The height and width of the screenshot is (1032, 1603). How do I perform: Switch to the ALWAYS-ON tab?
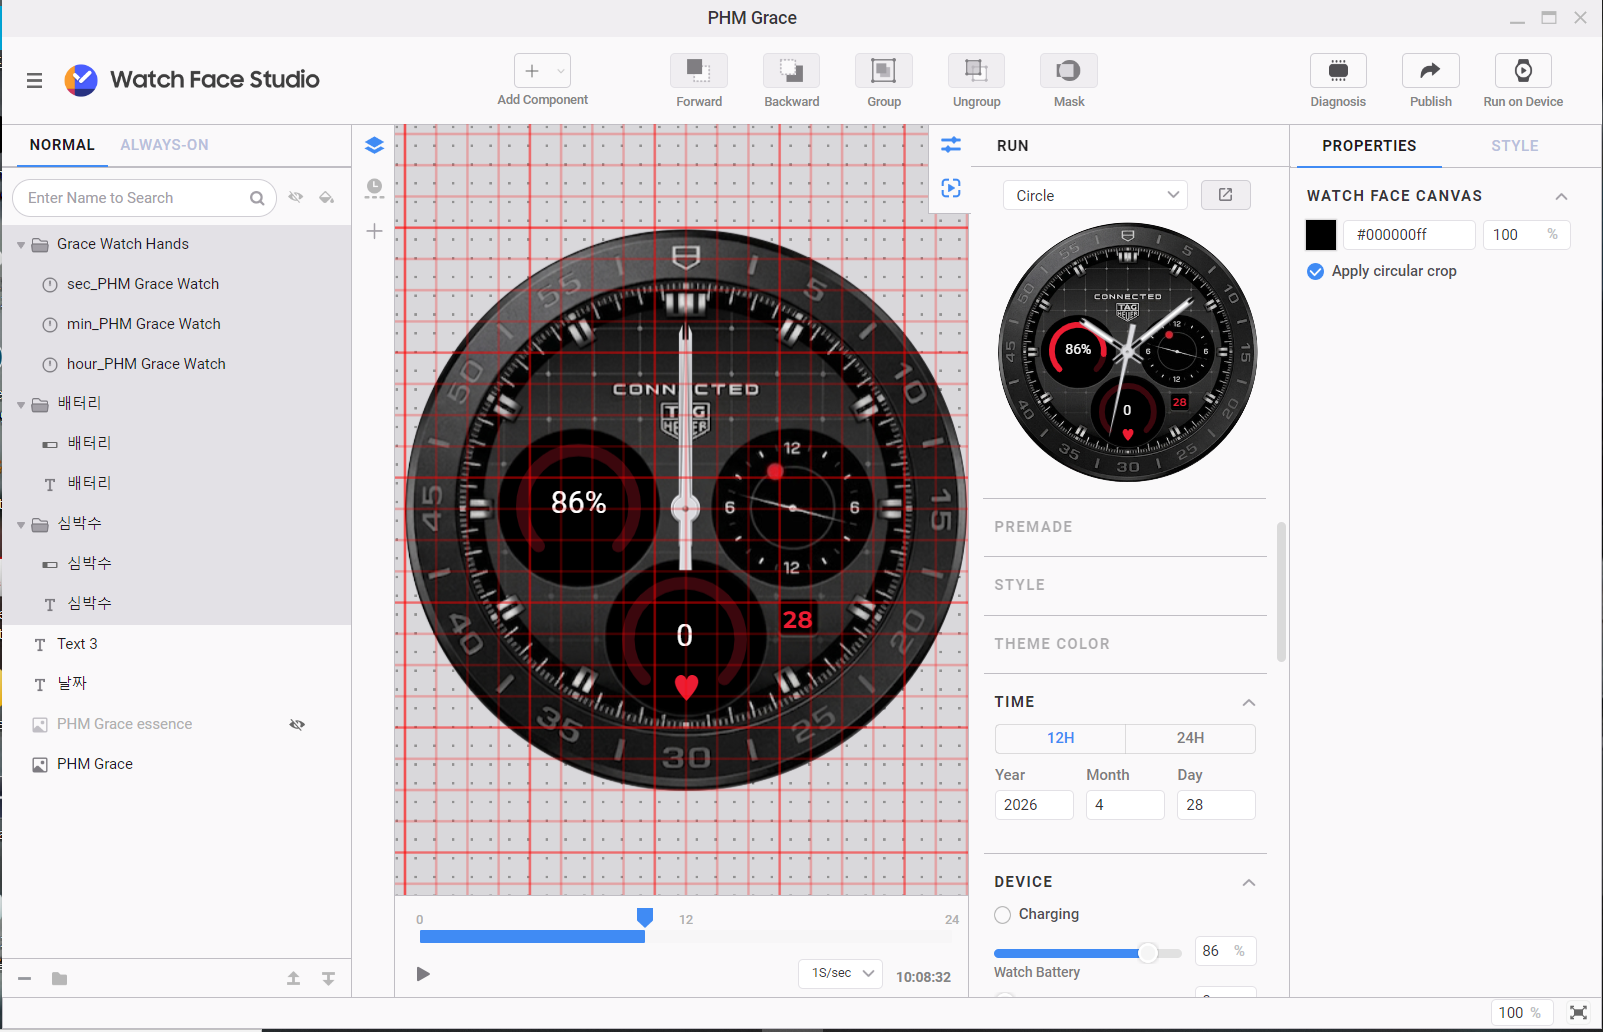[164, 145]
